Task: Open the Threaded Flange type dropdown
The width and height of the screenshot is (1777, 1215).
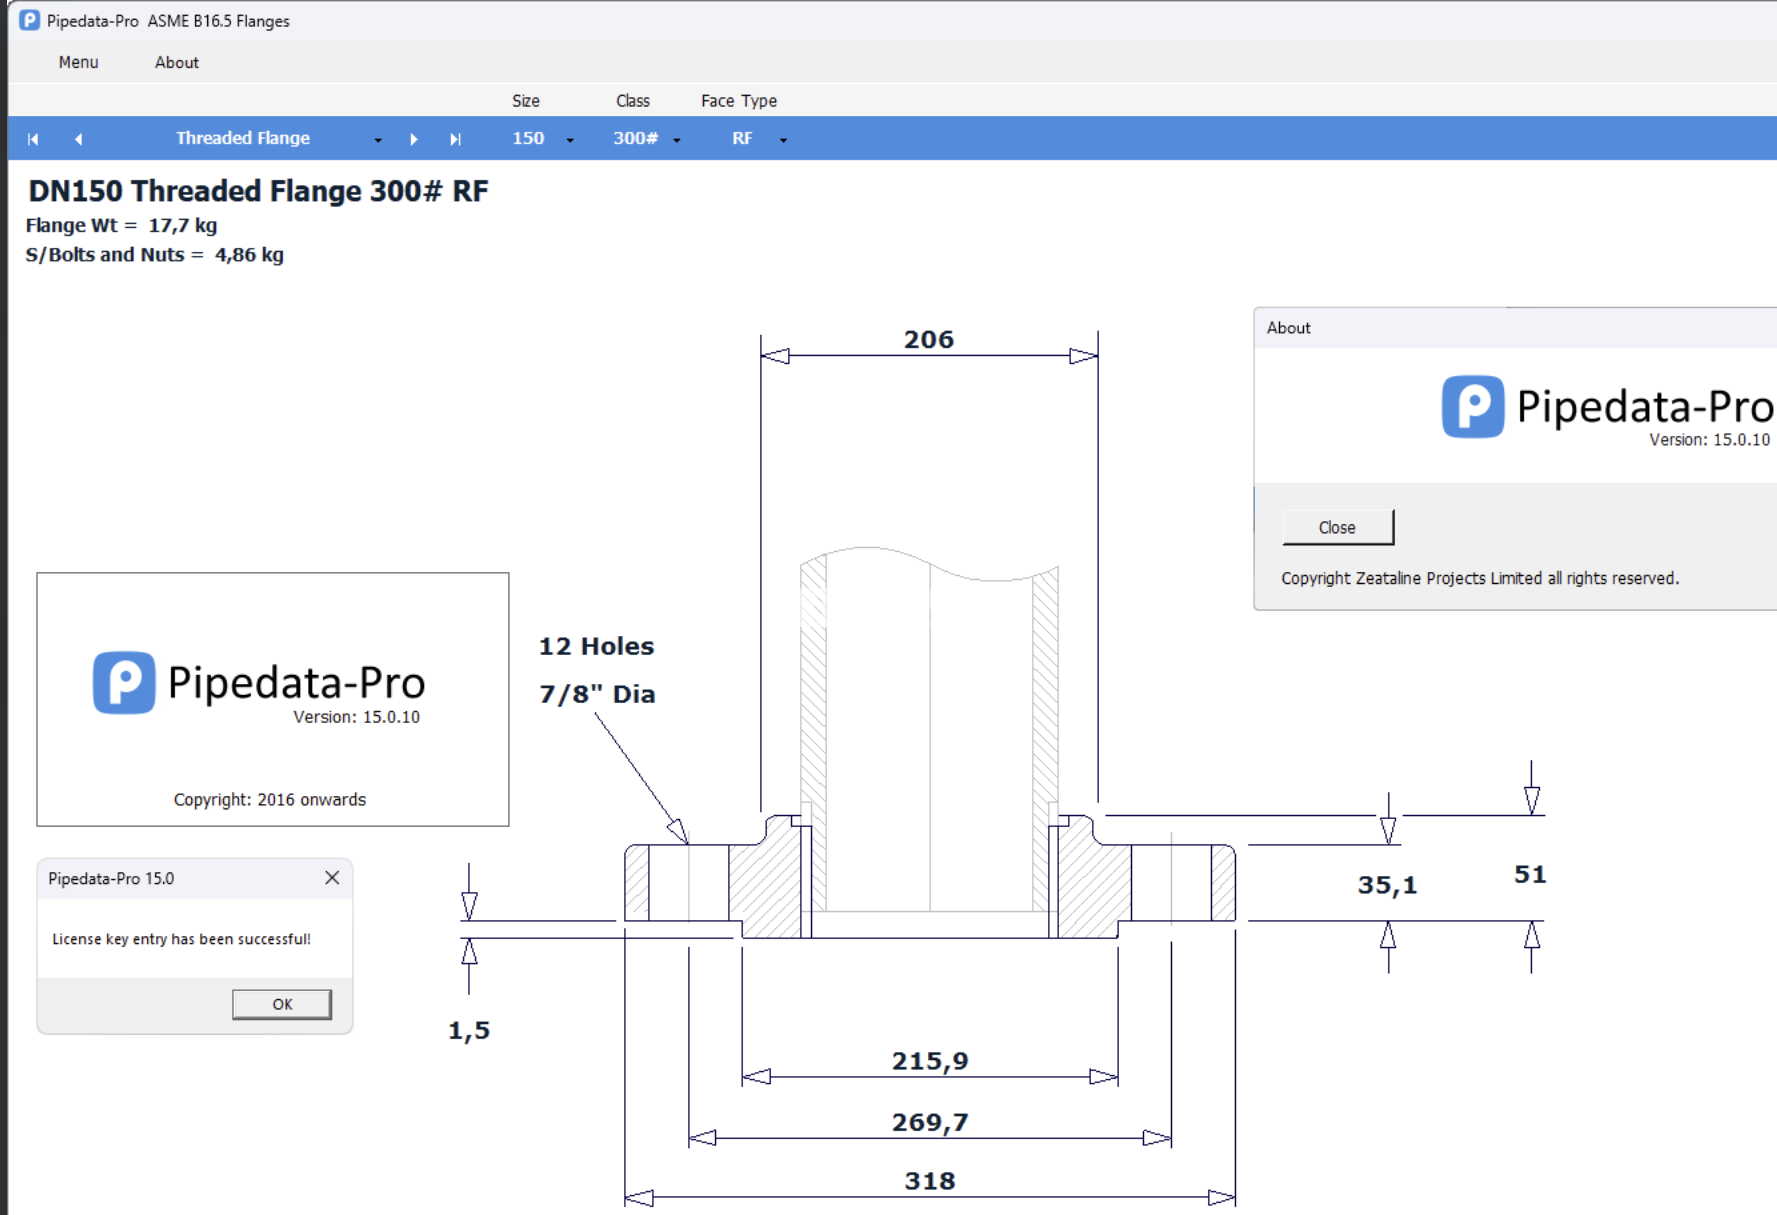Action: click(378, 140)
